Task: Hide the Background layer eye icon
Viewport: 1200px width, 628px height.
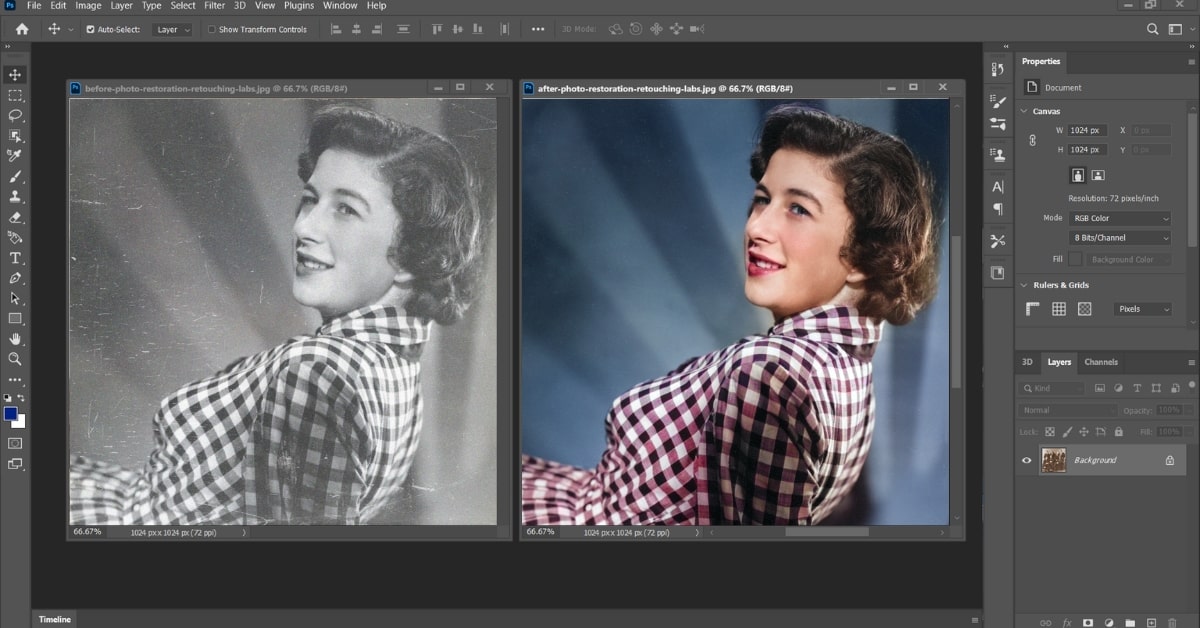Action: (1026, 460)
